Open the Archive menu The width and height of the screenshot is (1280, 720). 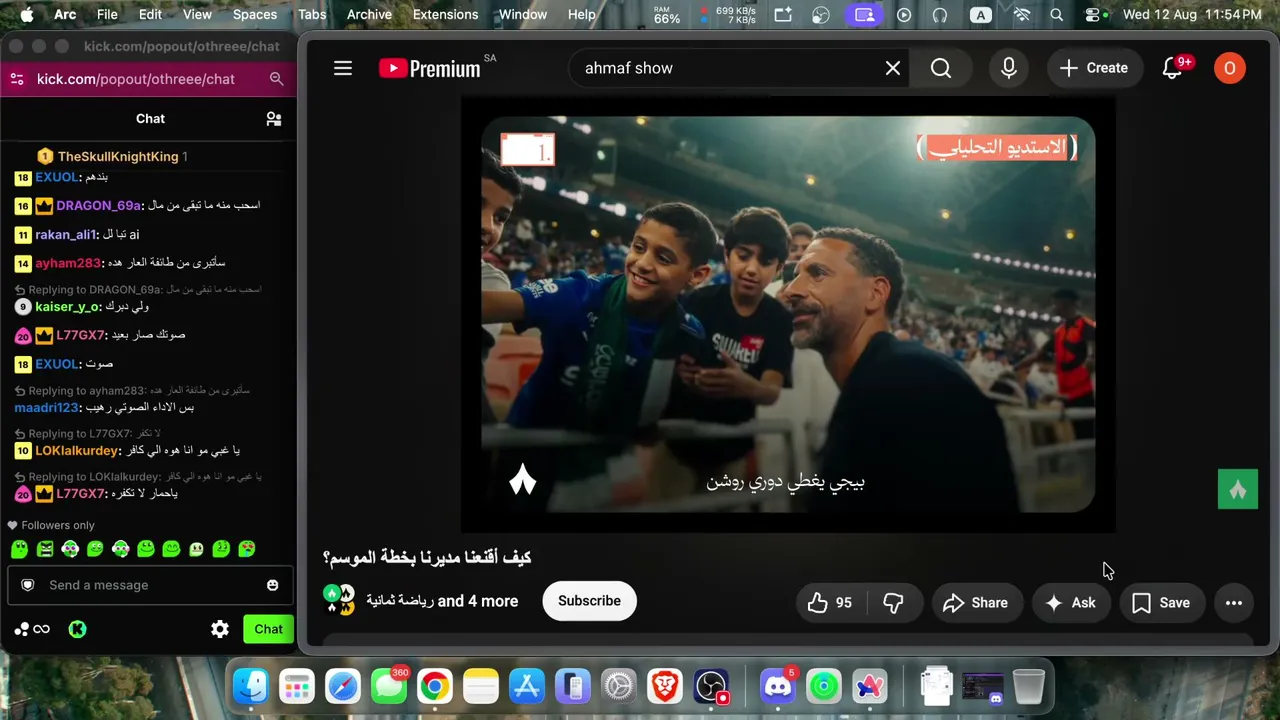pos(369,15)
